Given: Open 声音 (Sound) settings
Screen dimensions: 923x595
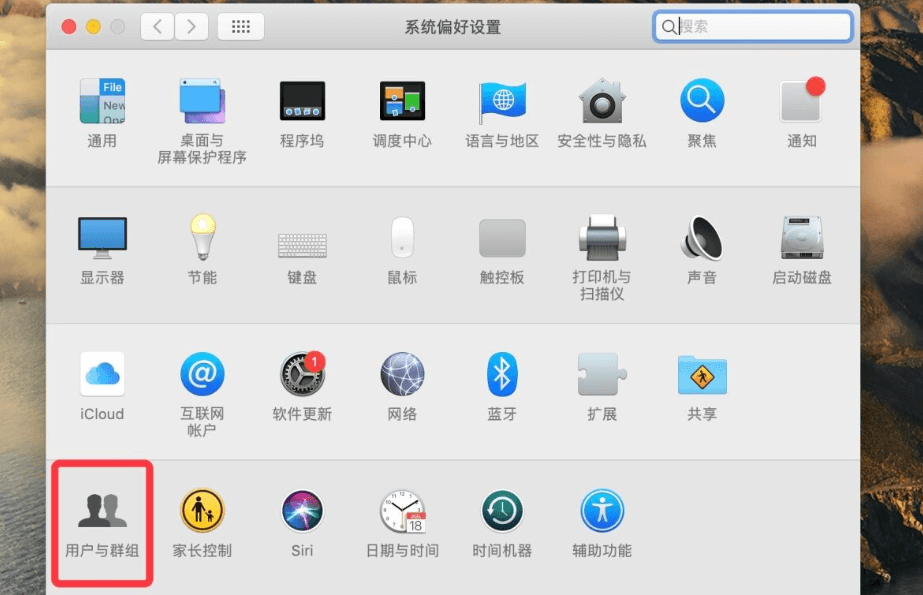Looking at the screenshot, I should tap(701, 245).
